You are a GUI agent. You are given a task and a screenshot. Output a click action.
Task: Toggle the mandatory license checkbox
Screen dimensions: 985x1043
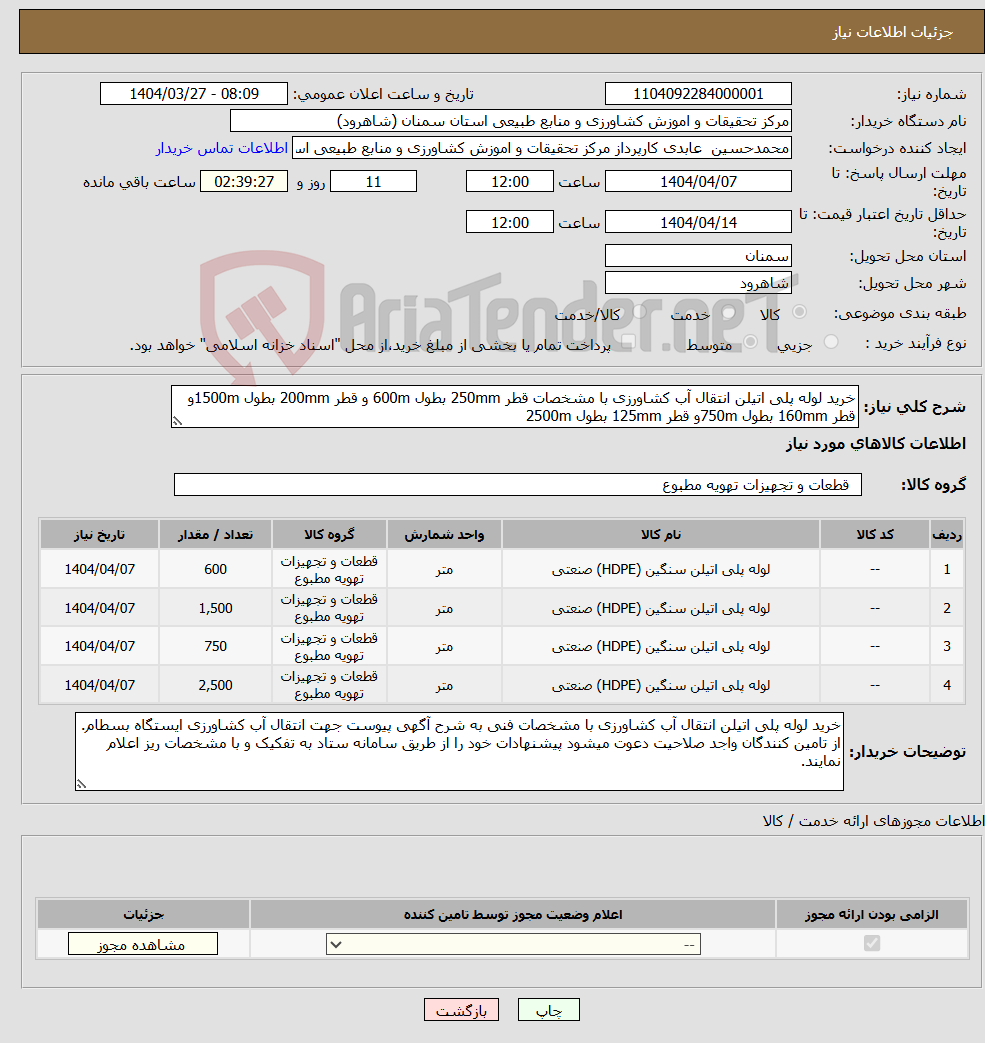(x=871, y=943)
